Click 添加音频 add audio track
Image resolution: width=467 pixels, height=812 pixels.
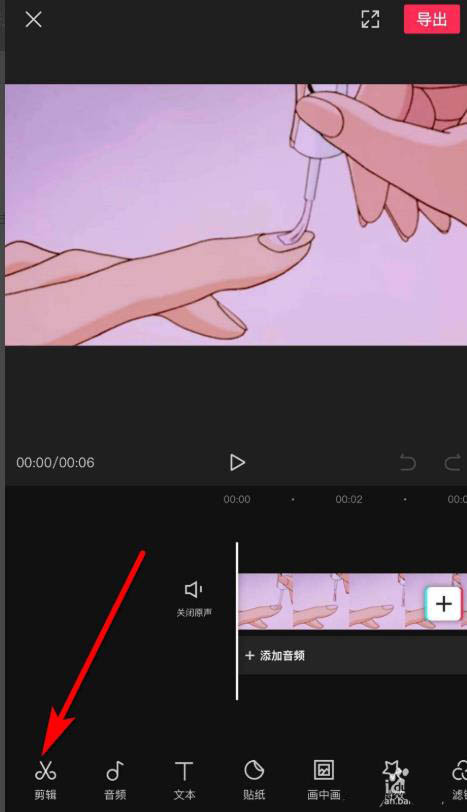tap(275, 656)
